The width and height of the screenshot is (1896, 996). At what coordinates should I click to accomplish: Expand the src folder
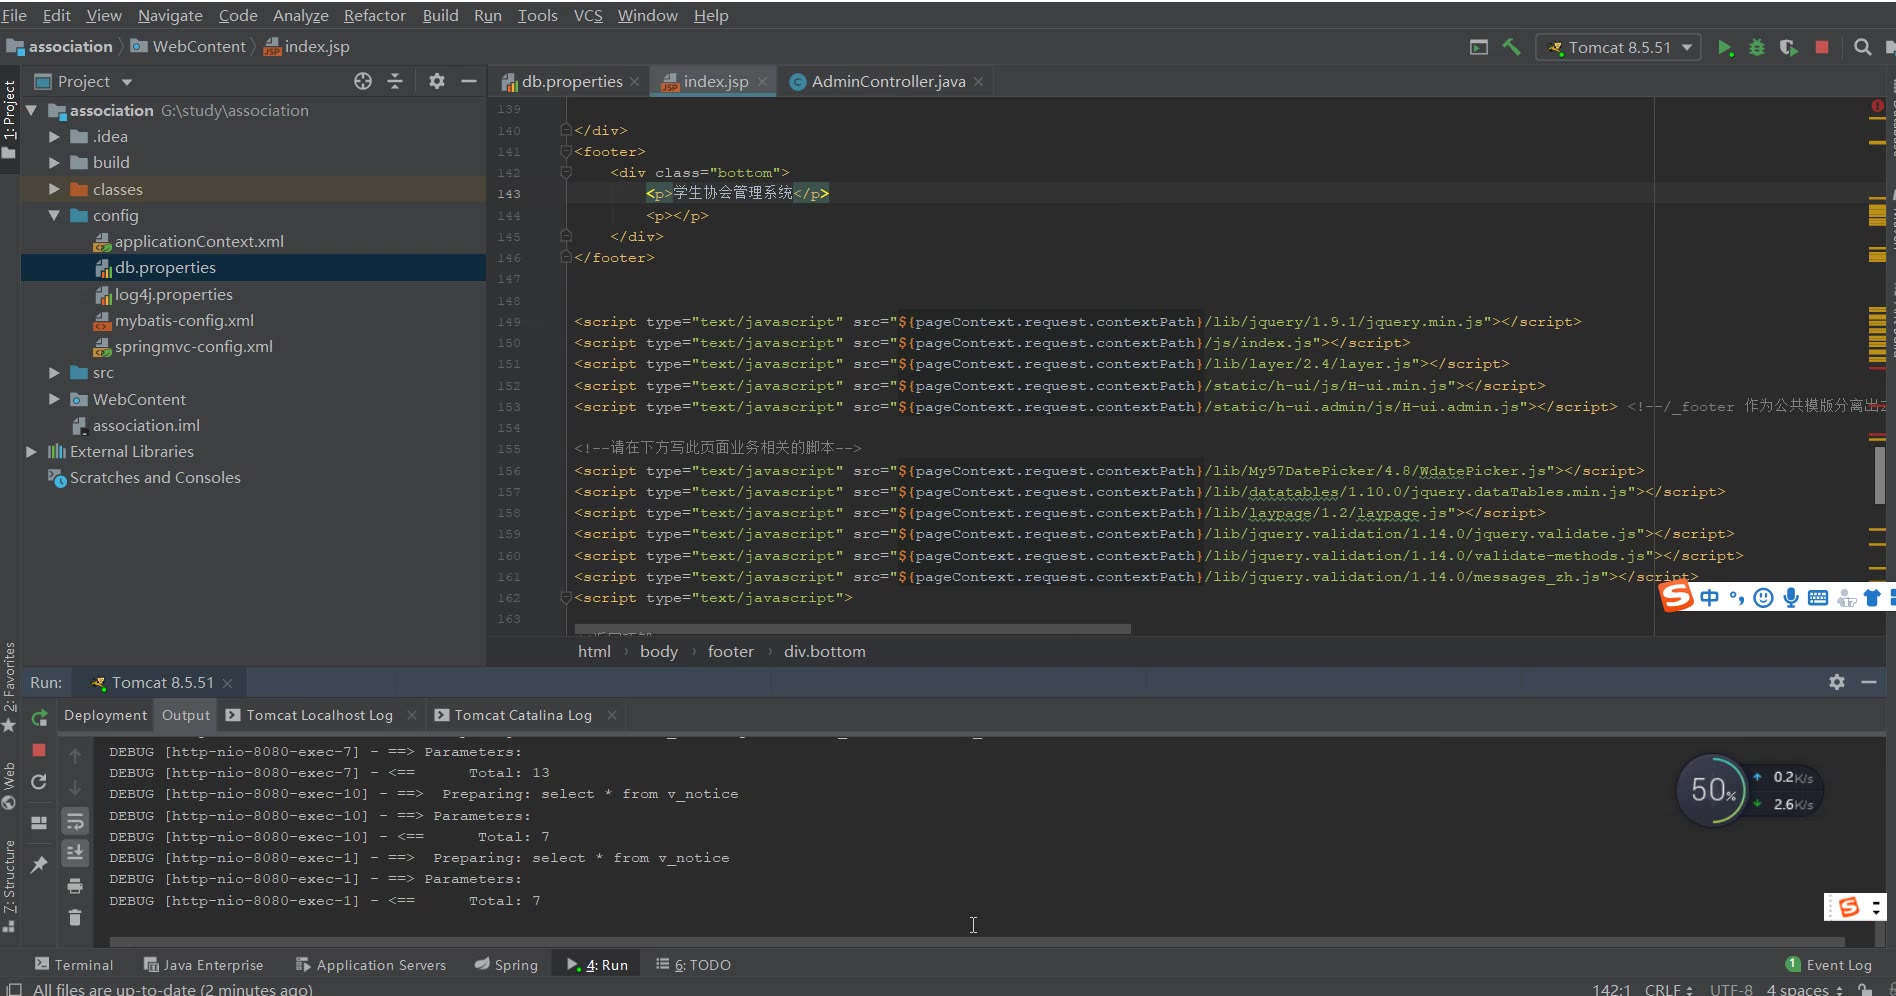click(x=55, y=372)
